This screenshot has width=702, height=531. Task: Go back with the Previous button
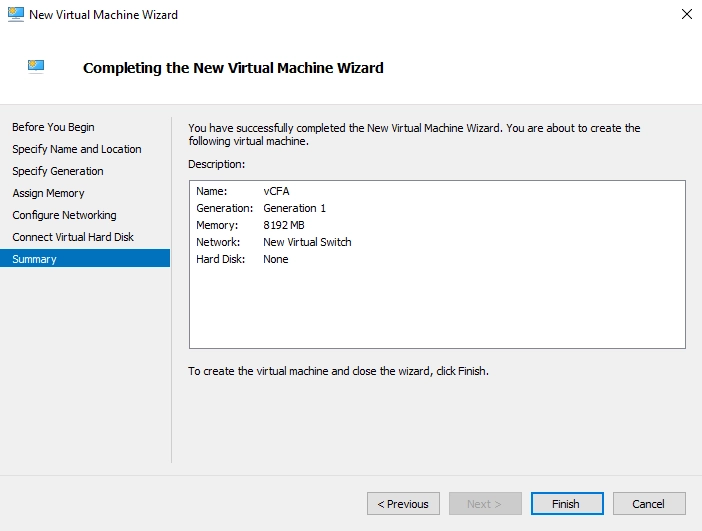(x=403, y=504)
